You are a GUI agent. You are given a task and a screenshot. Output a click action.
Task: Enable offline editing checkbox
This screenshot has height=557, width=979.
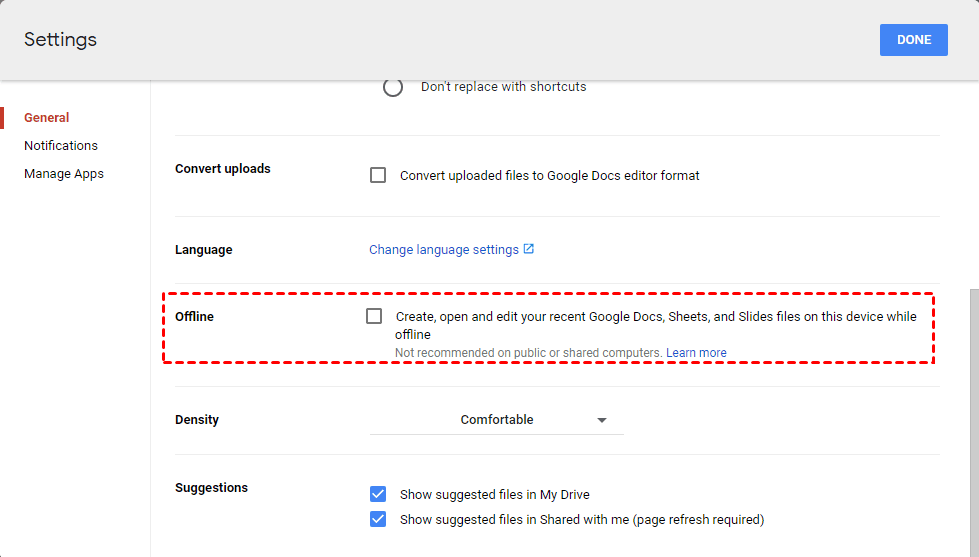click(374, 316)
